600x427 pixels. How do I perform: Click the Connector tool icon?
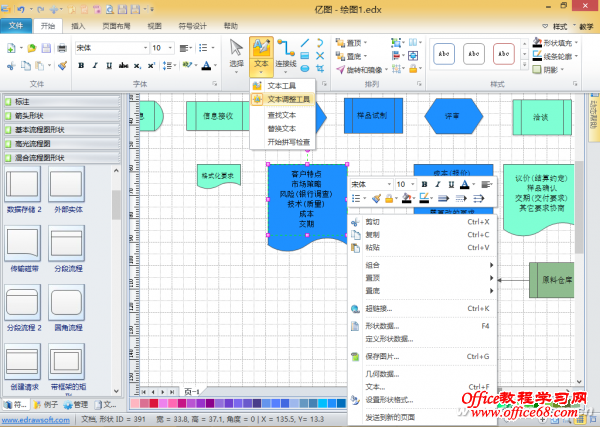287,50
